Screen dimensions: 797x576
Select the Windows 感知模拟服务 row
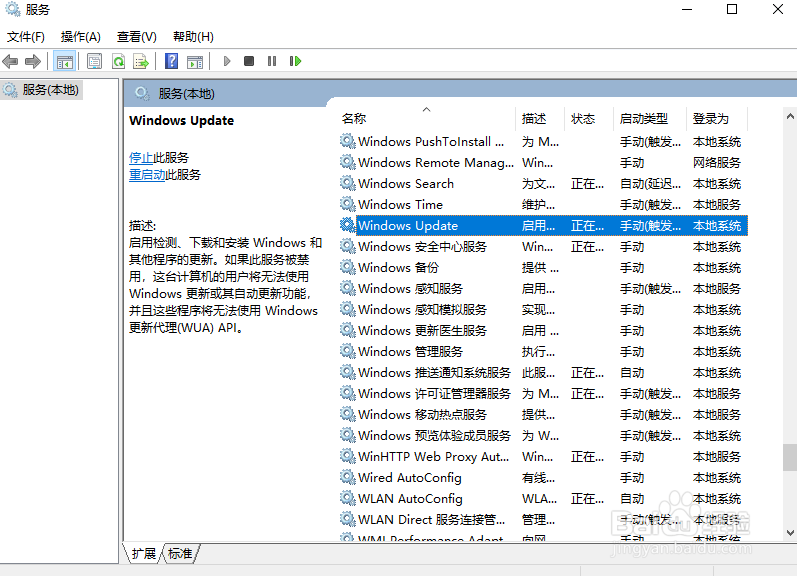pyautogui.click(x=543, y=310)
